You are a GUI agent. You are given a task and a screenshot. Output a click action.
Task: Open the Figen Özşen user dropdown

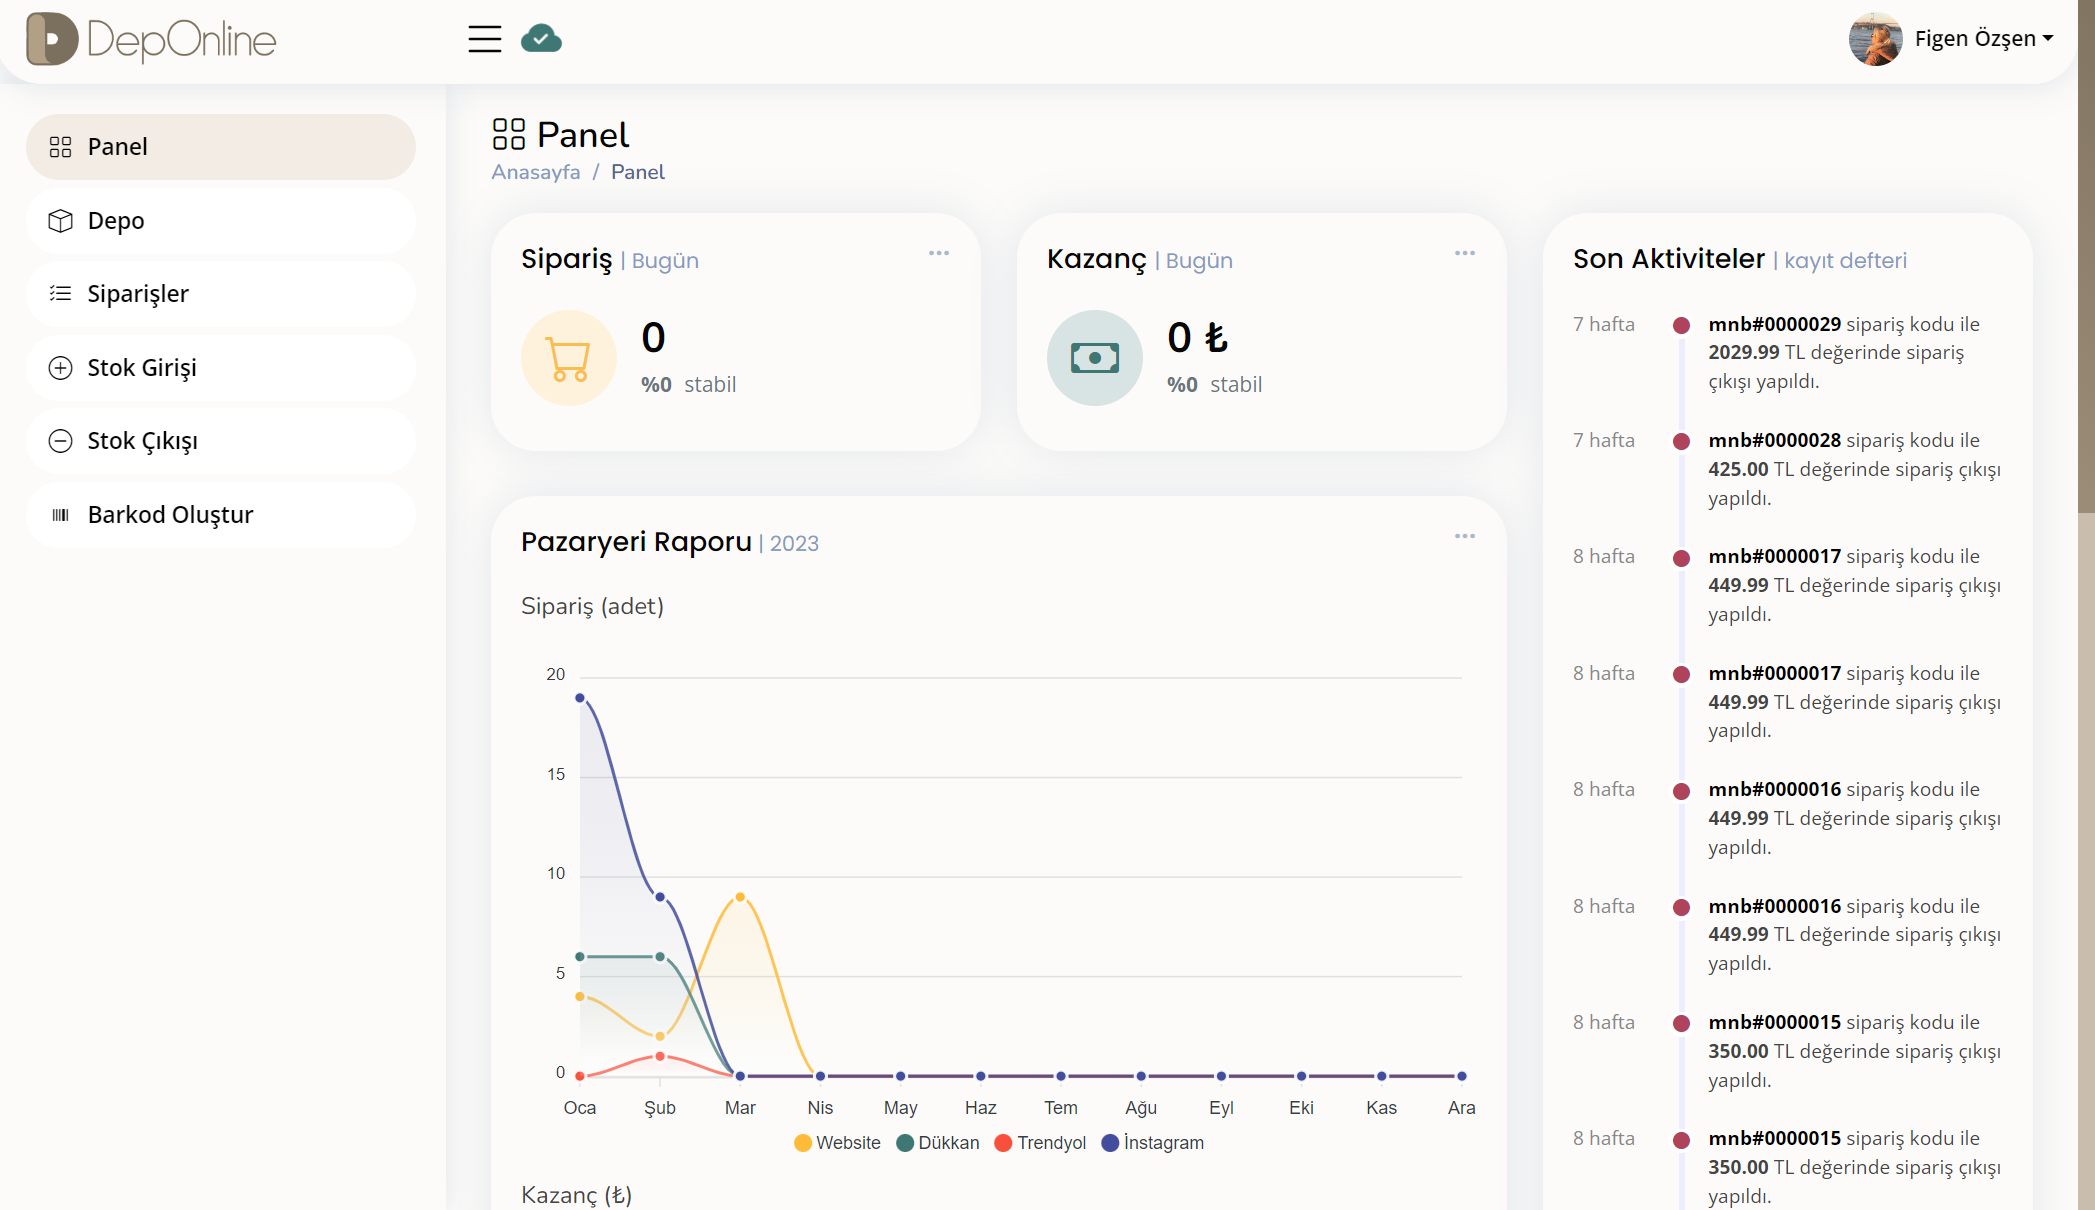(x=1983, y=39)
